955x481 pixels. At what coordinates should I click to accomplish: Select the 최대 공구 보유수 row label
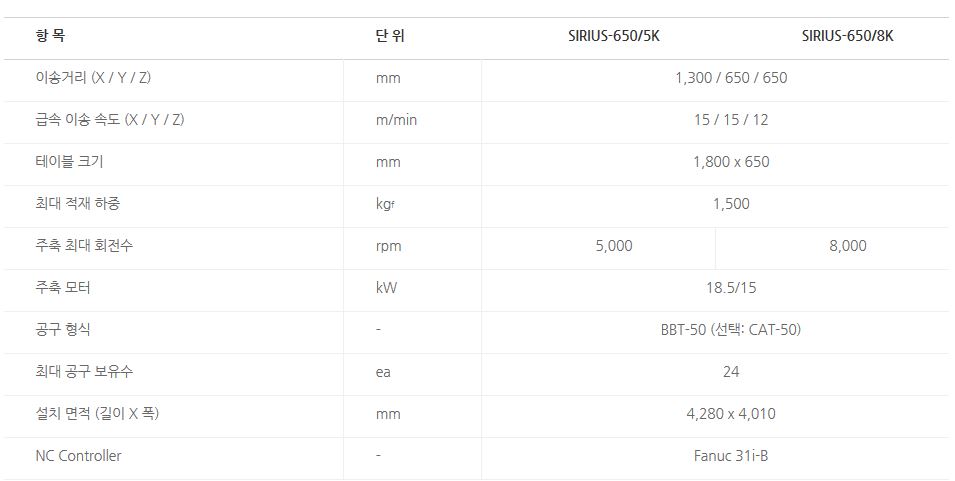83,372
